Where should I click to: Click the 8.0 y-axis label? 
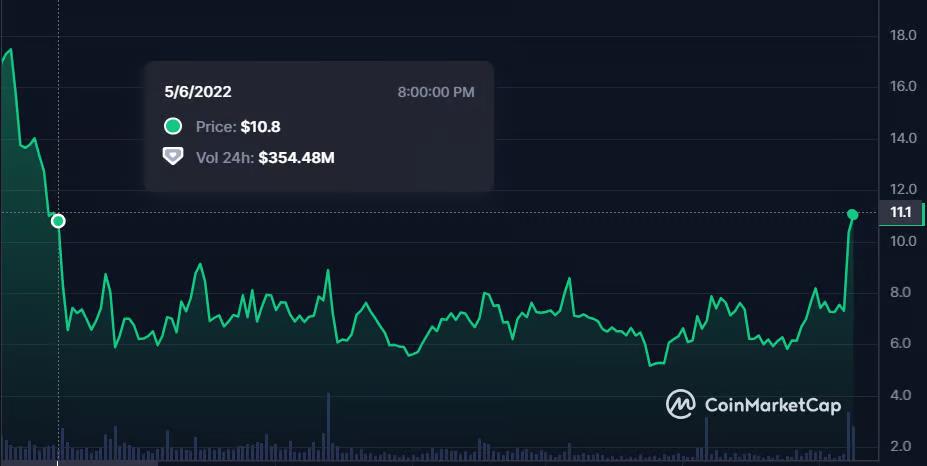pyautogui.click(x=903, y=293)
